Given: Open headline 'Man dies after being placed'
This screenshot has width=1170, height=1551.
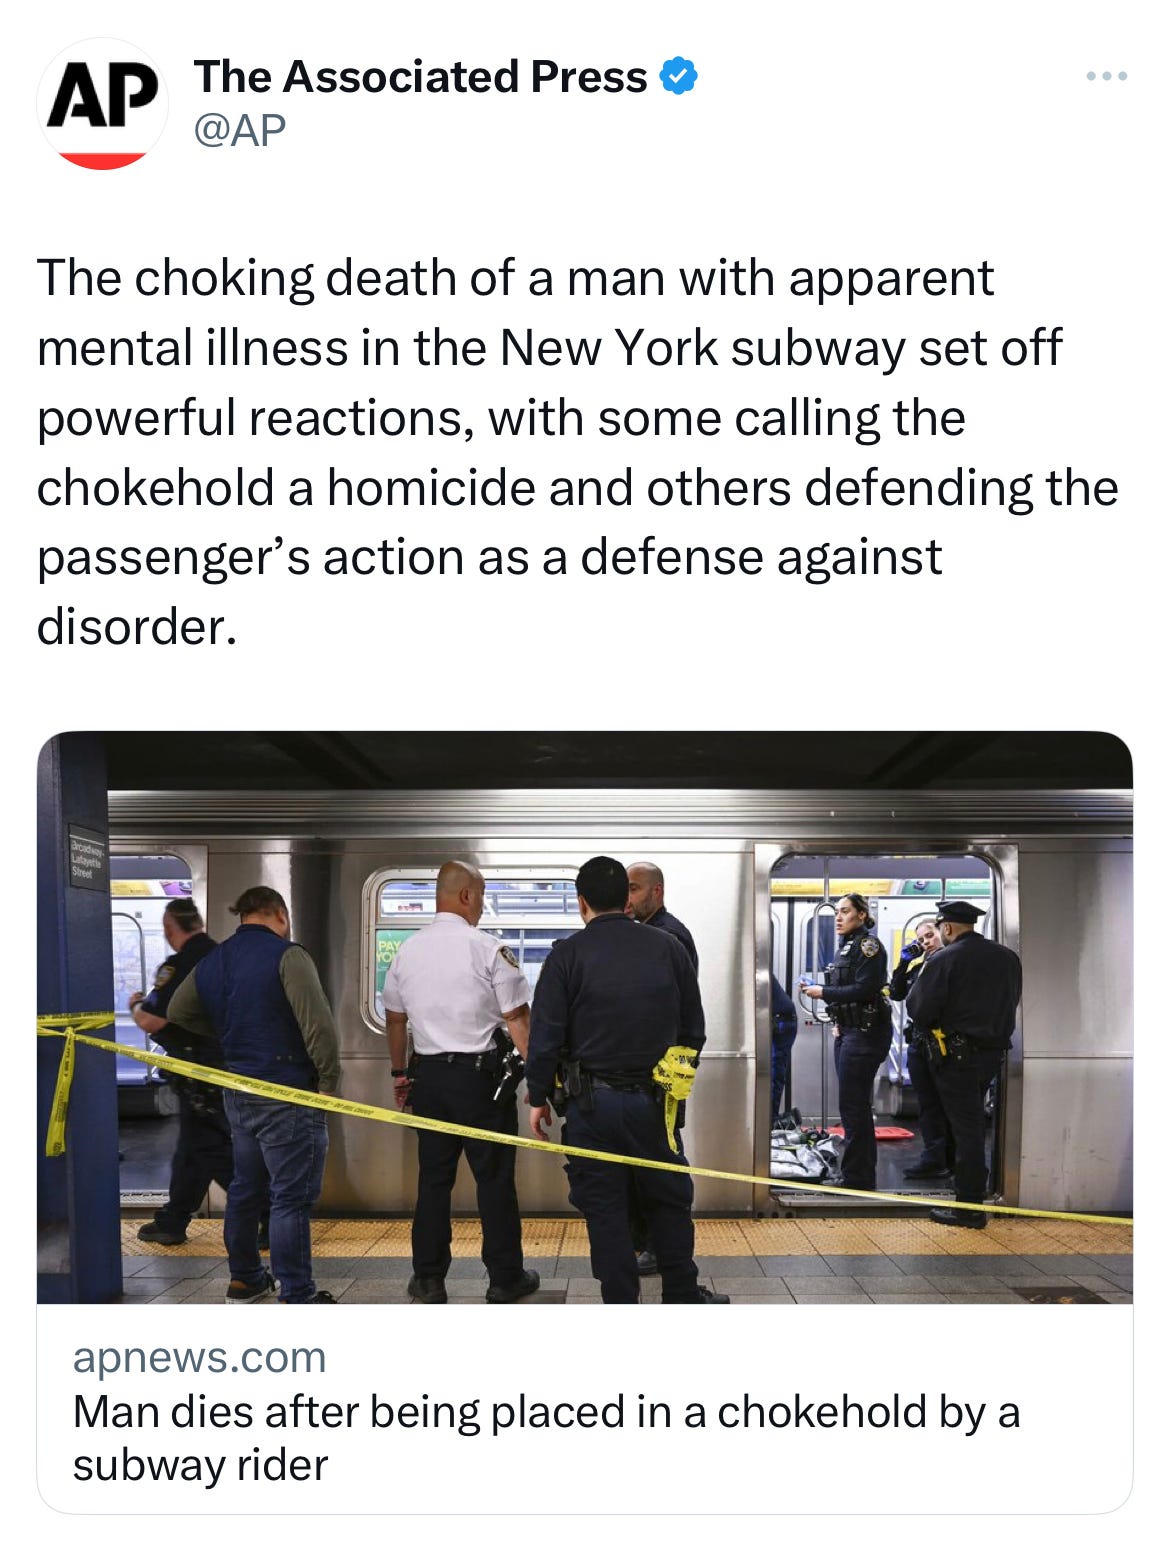Looking at the screenshot, I should (546, 1438).
